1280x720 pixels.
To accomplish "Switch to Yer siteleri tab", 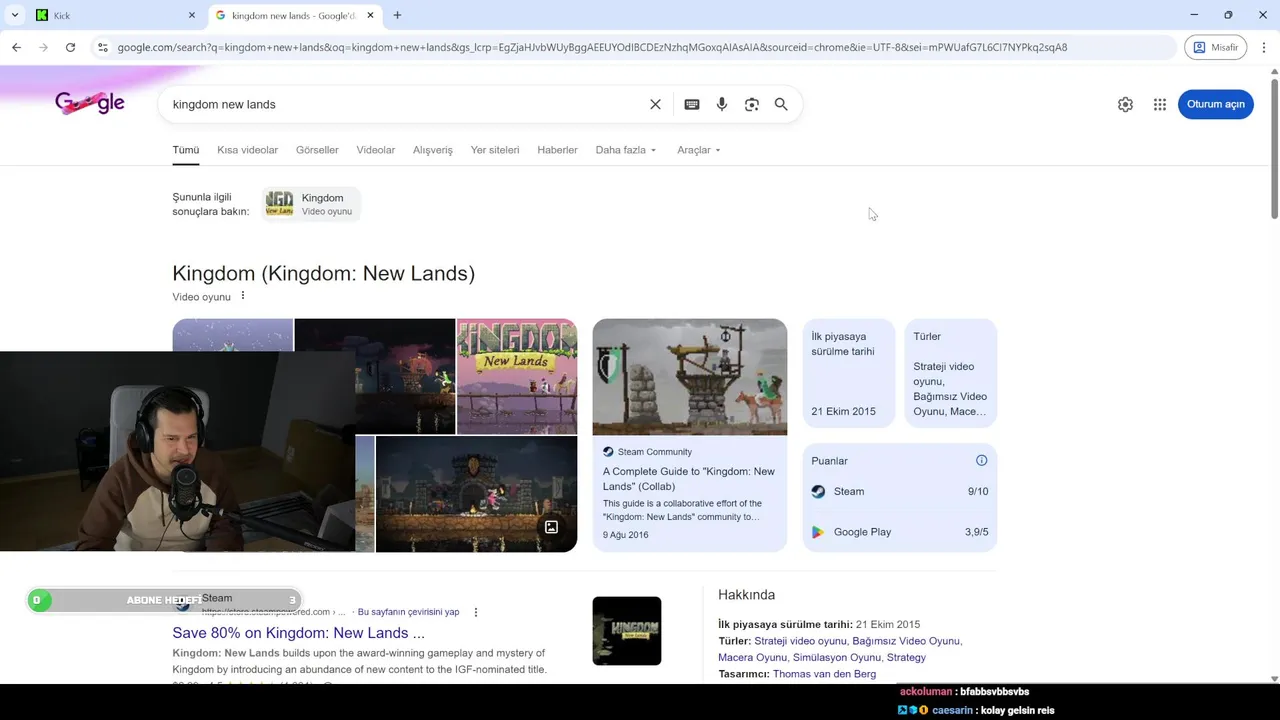I will point(495,150).
